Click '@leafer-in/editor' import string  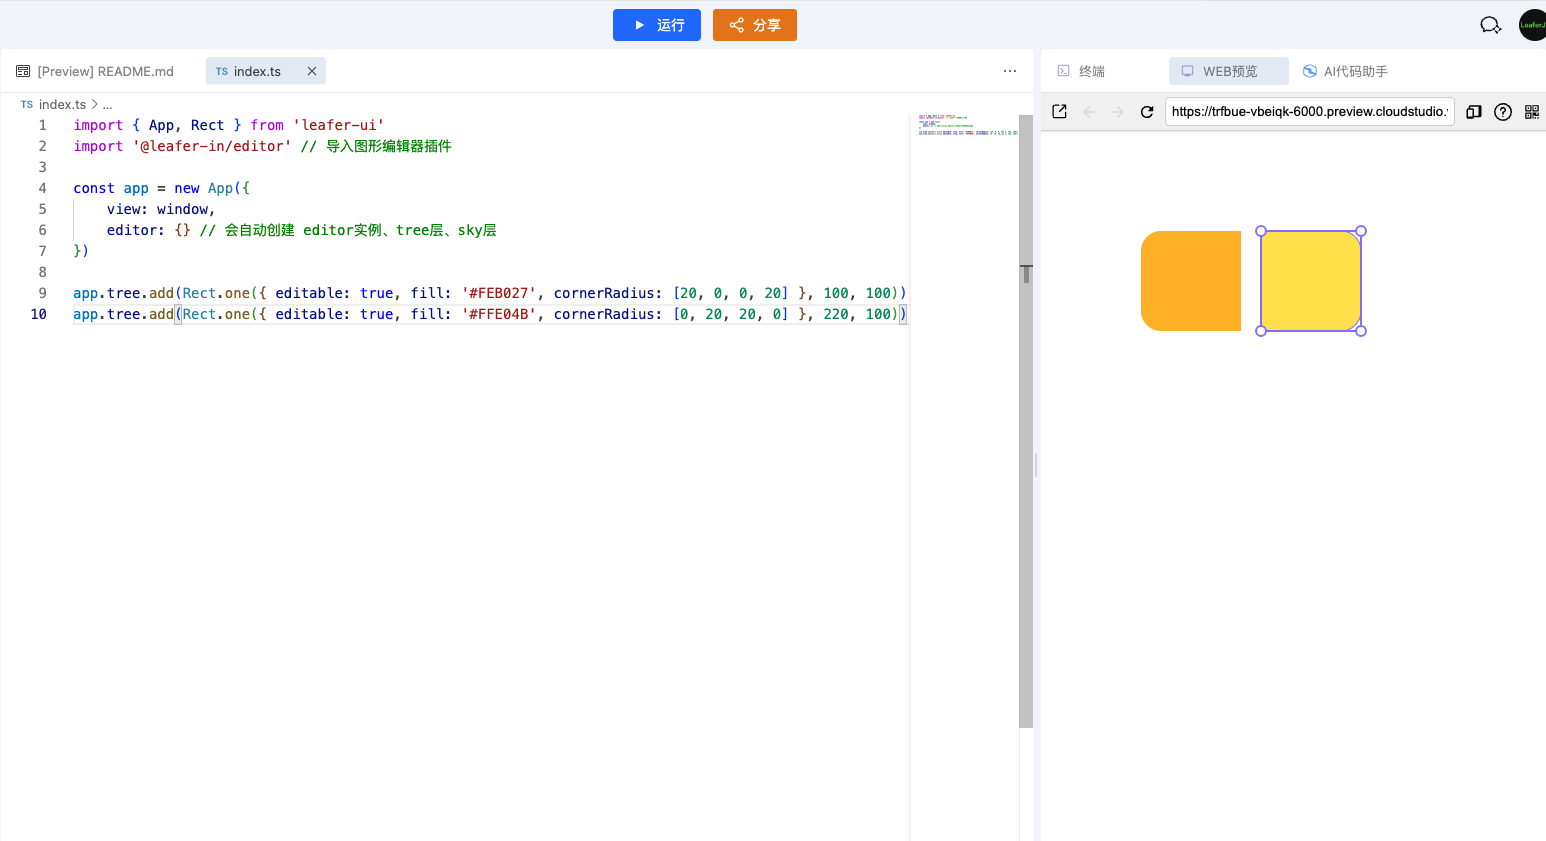212,146
